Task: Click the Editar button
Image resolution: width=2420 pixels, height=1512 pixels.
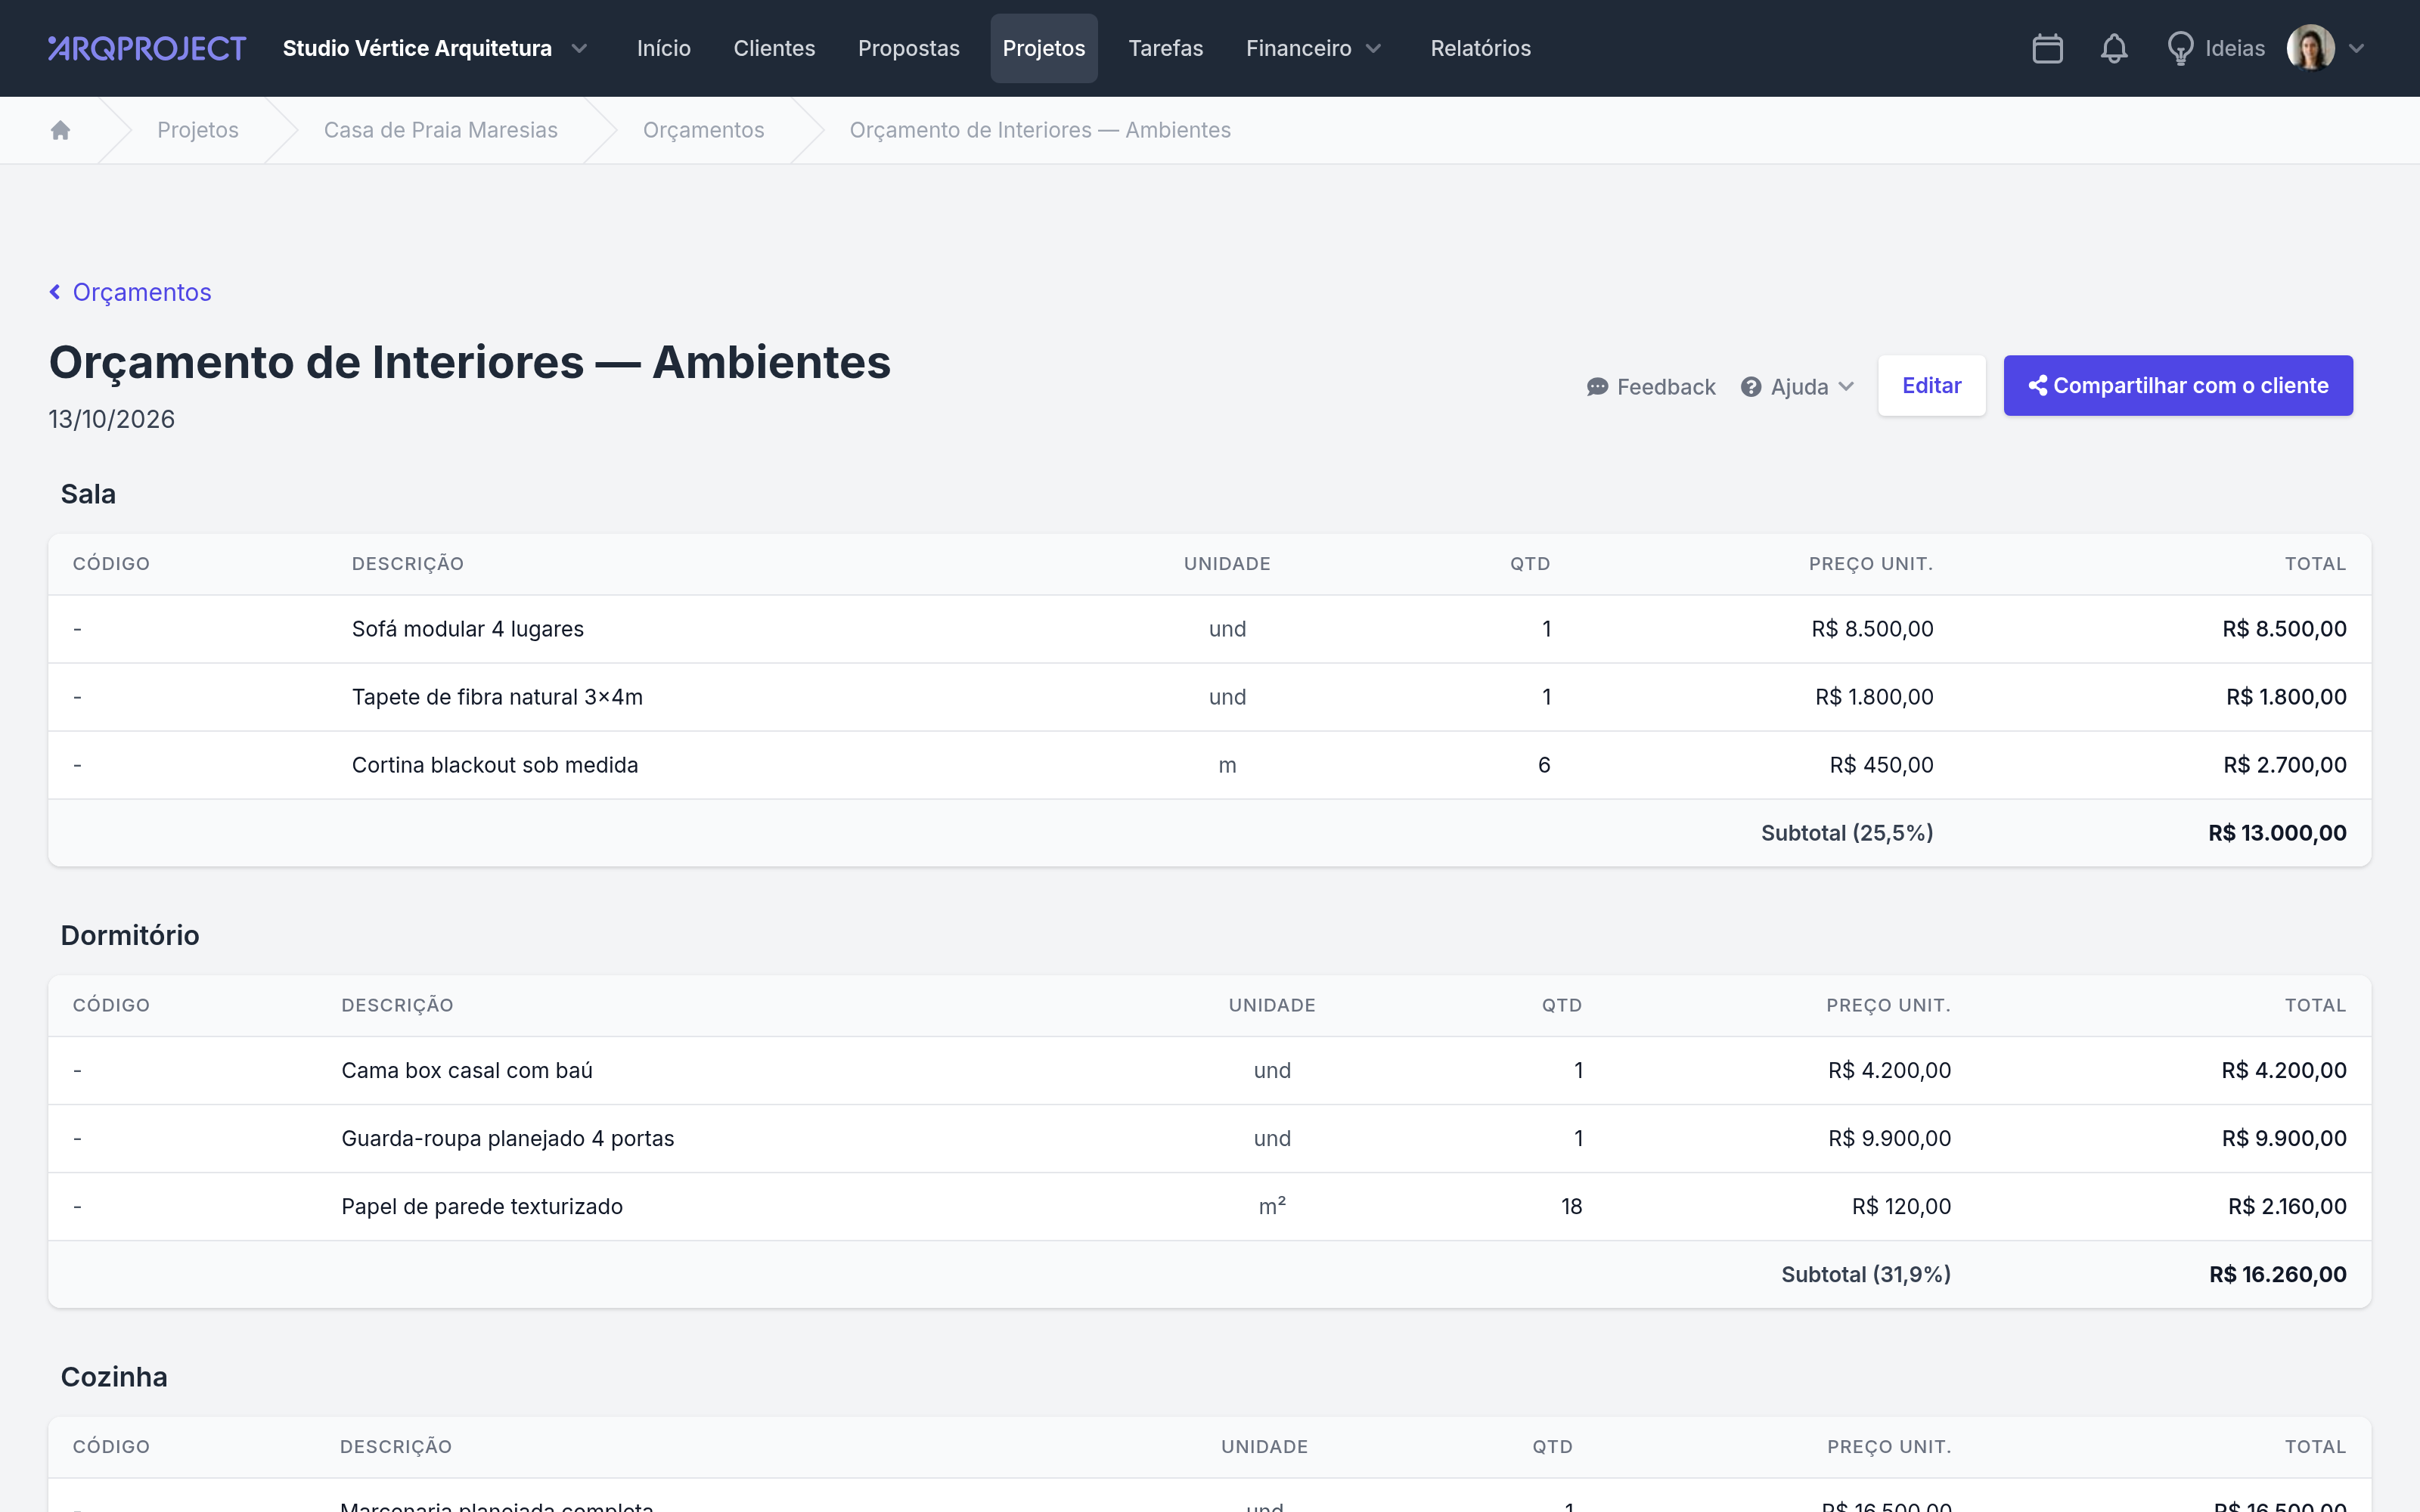Action: coord(1931,386)
